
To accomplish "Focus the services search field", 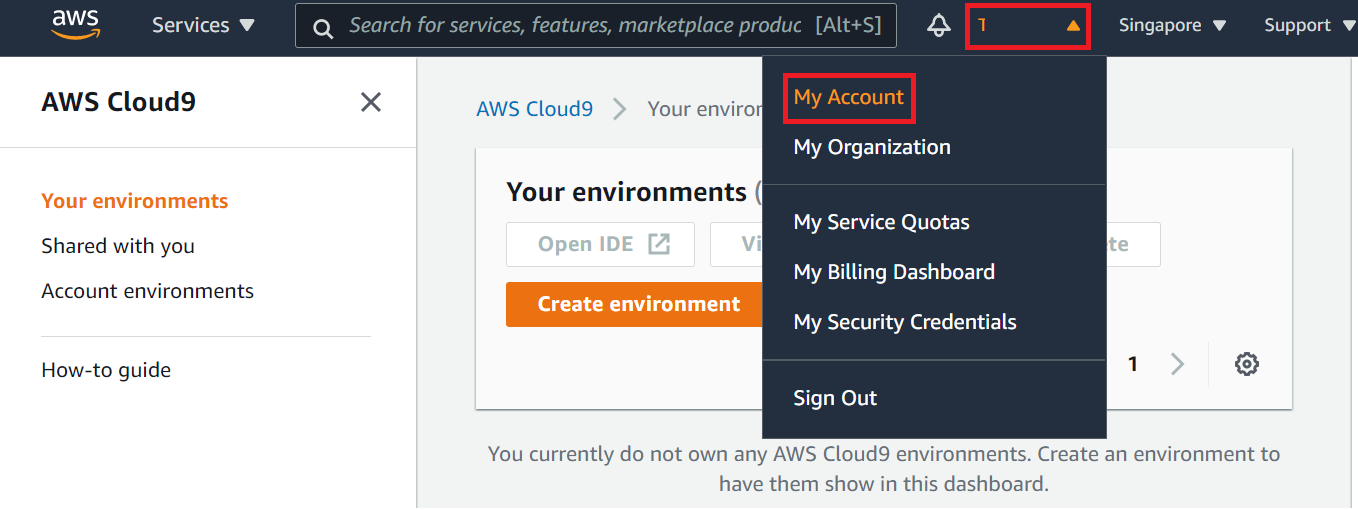I will pos(575,26).
